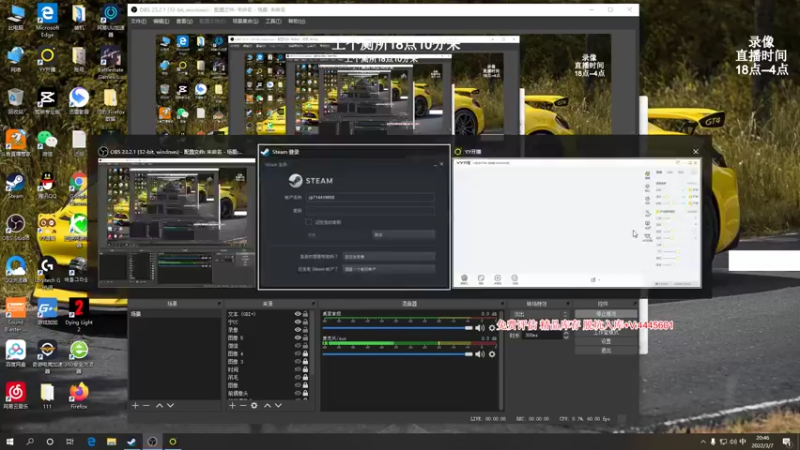Move source up in sources list
Screen dimensions: 800x450
(267, 405)
